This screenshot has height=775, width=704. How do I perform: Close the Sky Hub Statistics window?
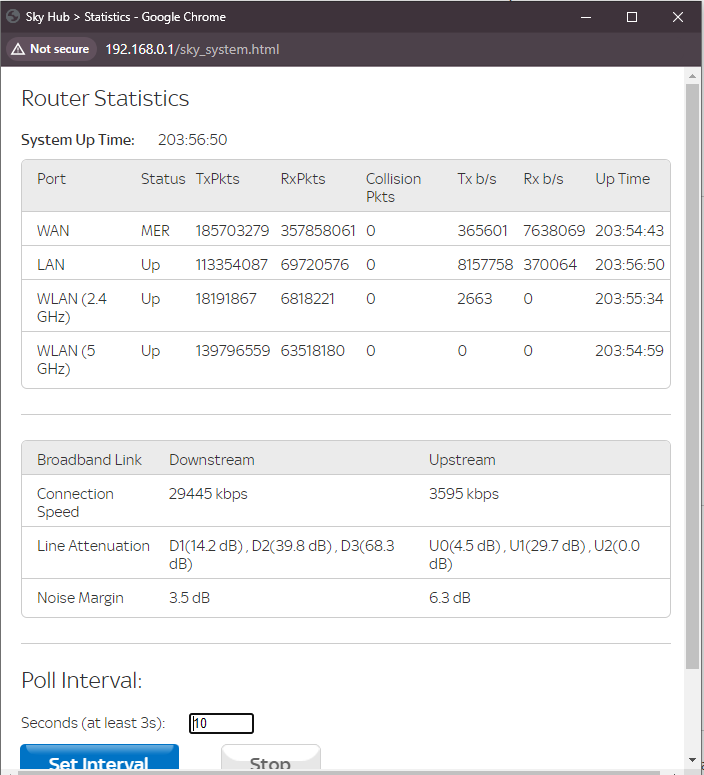tap(679, 17)
